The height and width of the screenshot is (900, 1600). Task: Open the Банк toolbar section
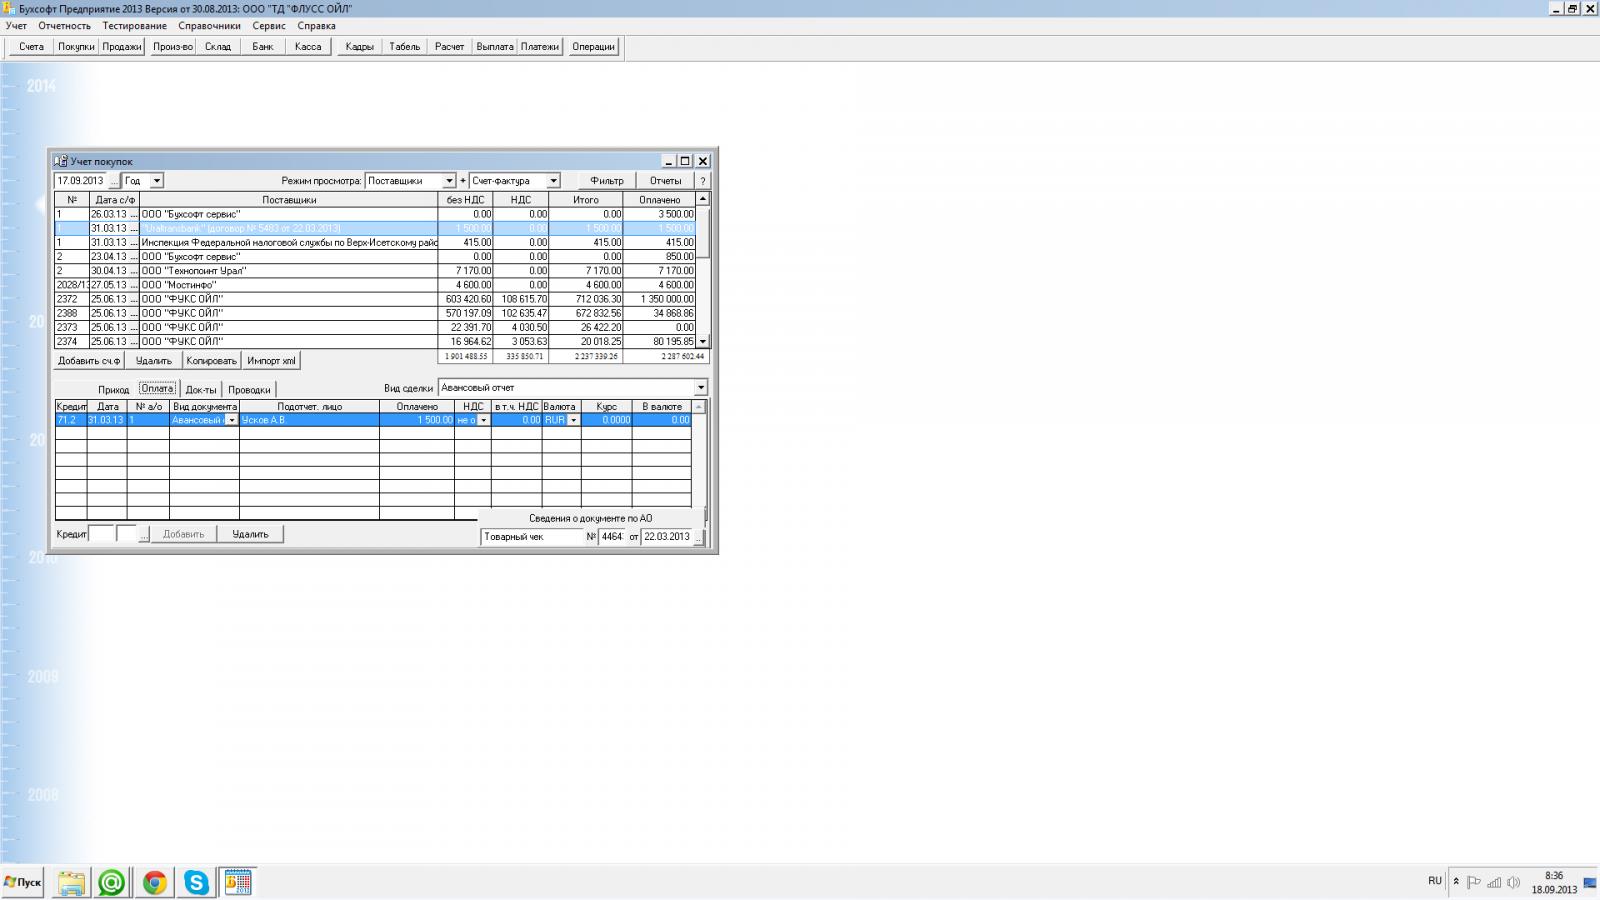pyautogui.click(x=263, y=47)
